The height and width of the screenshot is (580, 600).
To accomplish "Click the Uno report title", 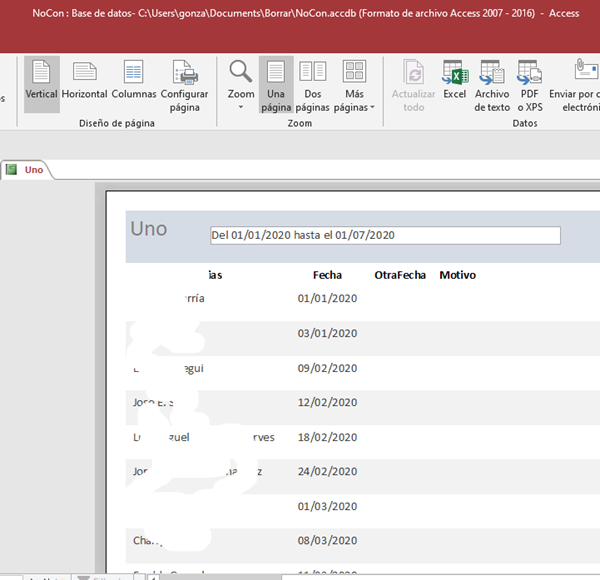I will tap(149, 229).
